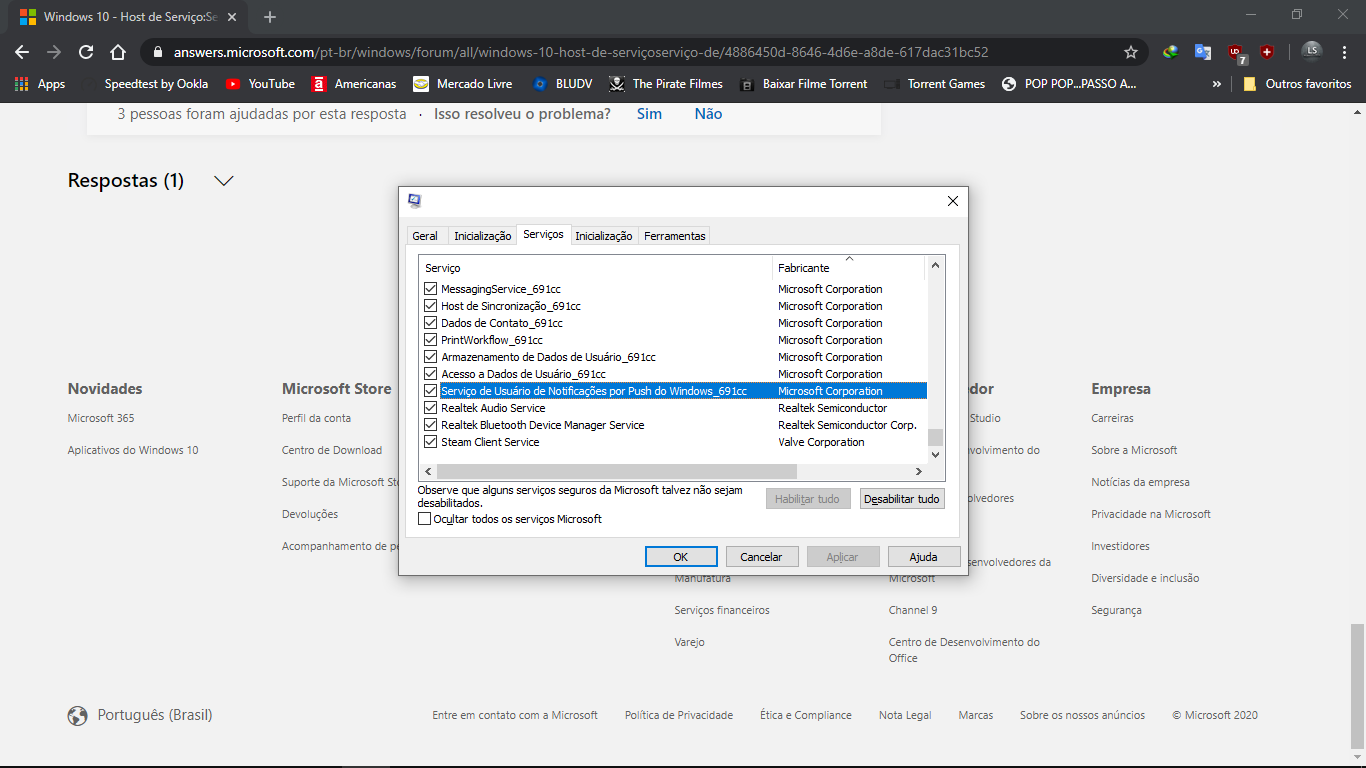View site info via the lock icon

[158, 52]
